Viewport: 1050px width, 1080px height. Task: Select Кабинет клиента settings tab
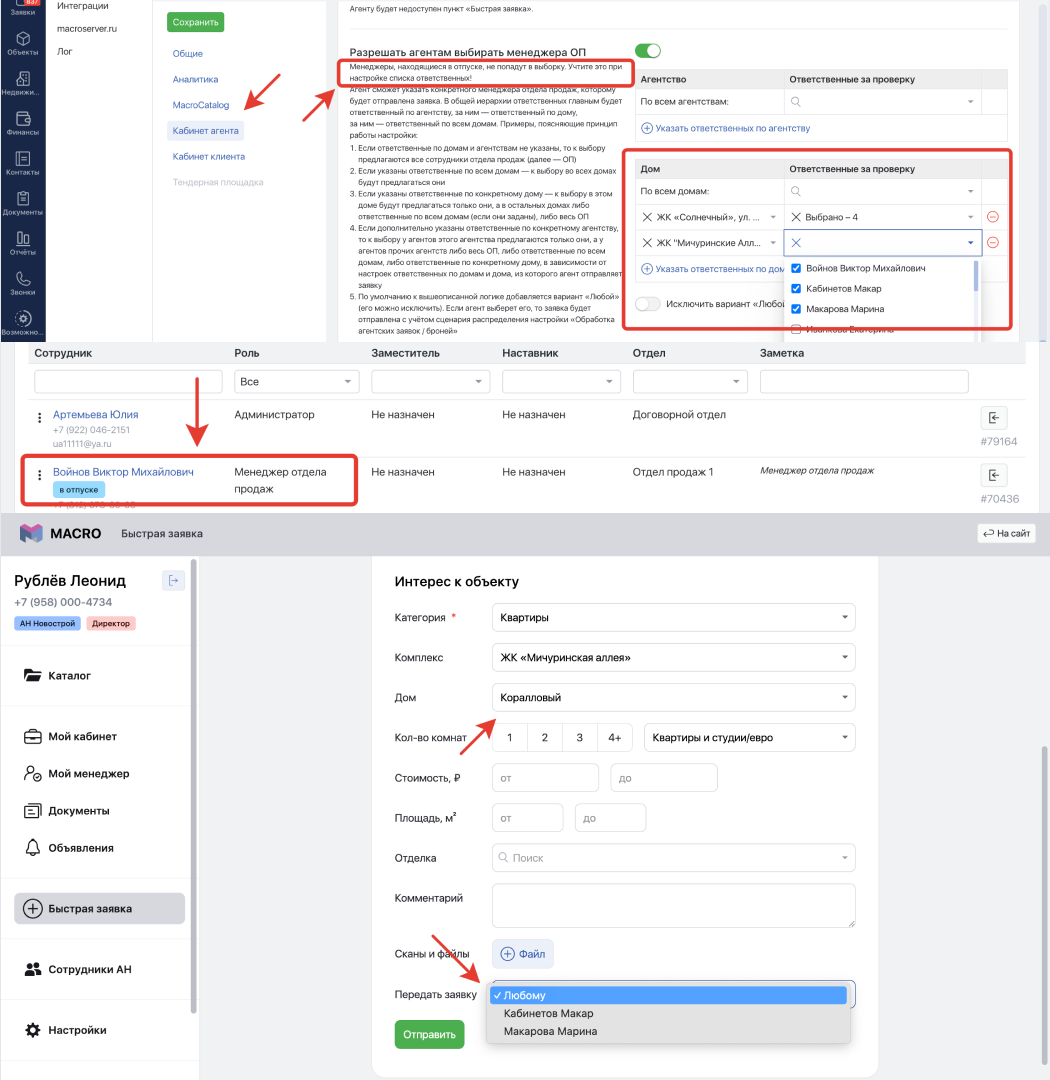click(x=208, y=157)
